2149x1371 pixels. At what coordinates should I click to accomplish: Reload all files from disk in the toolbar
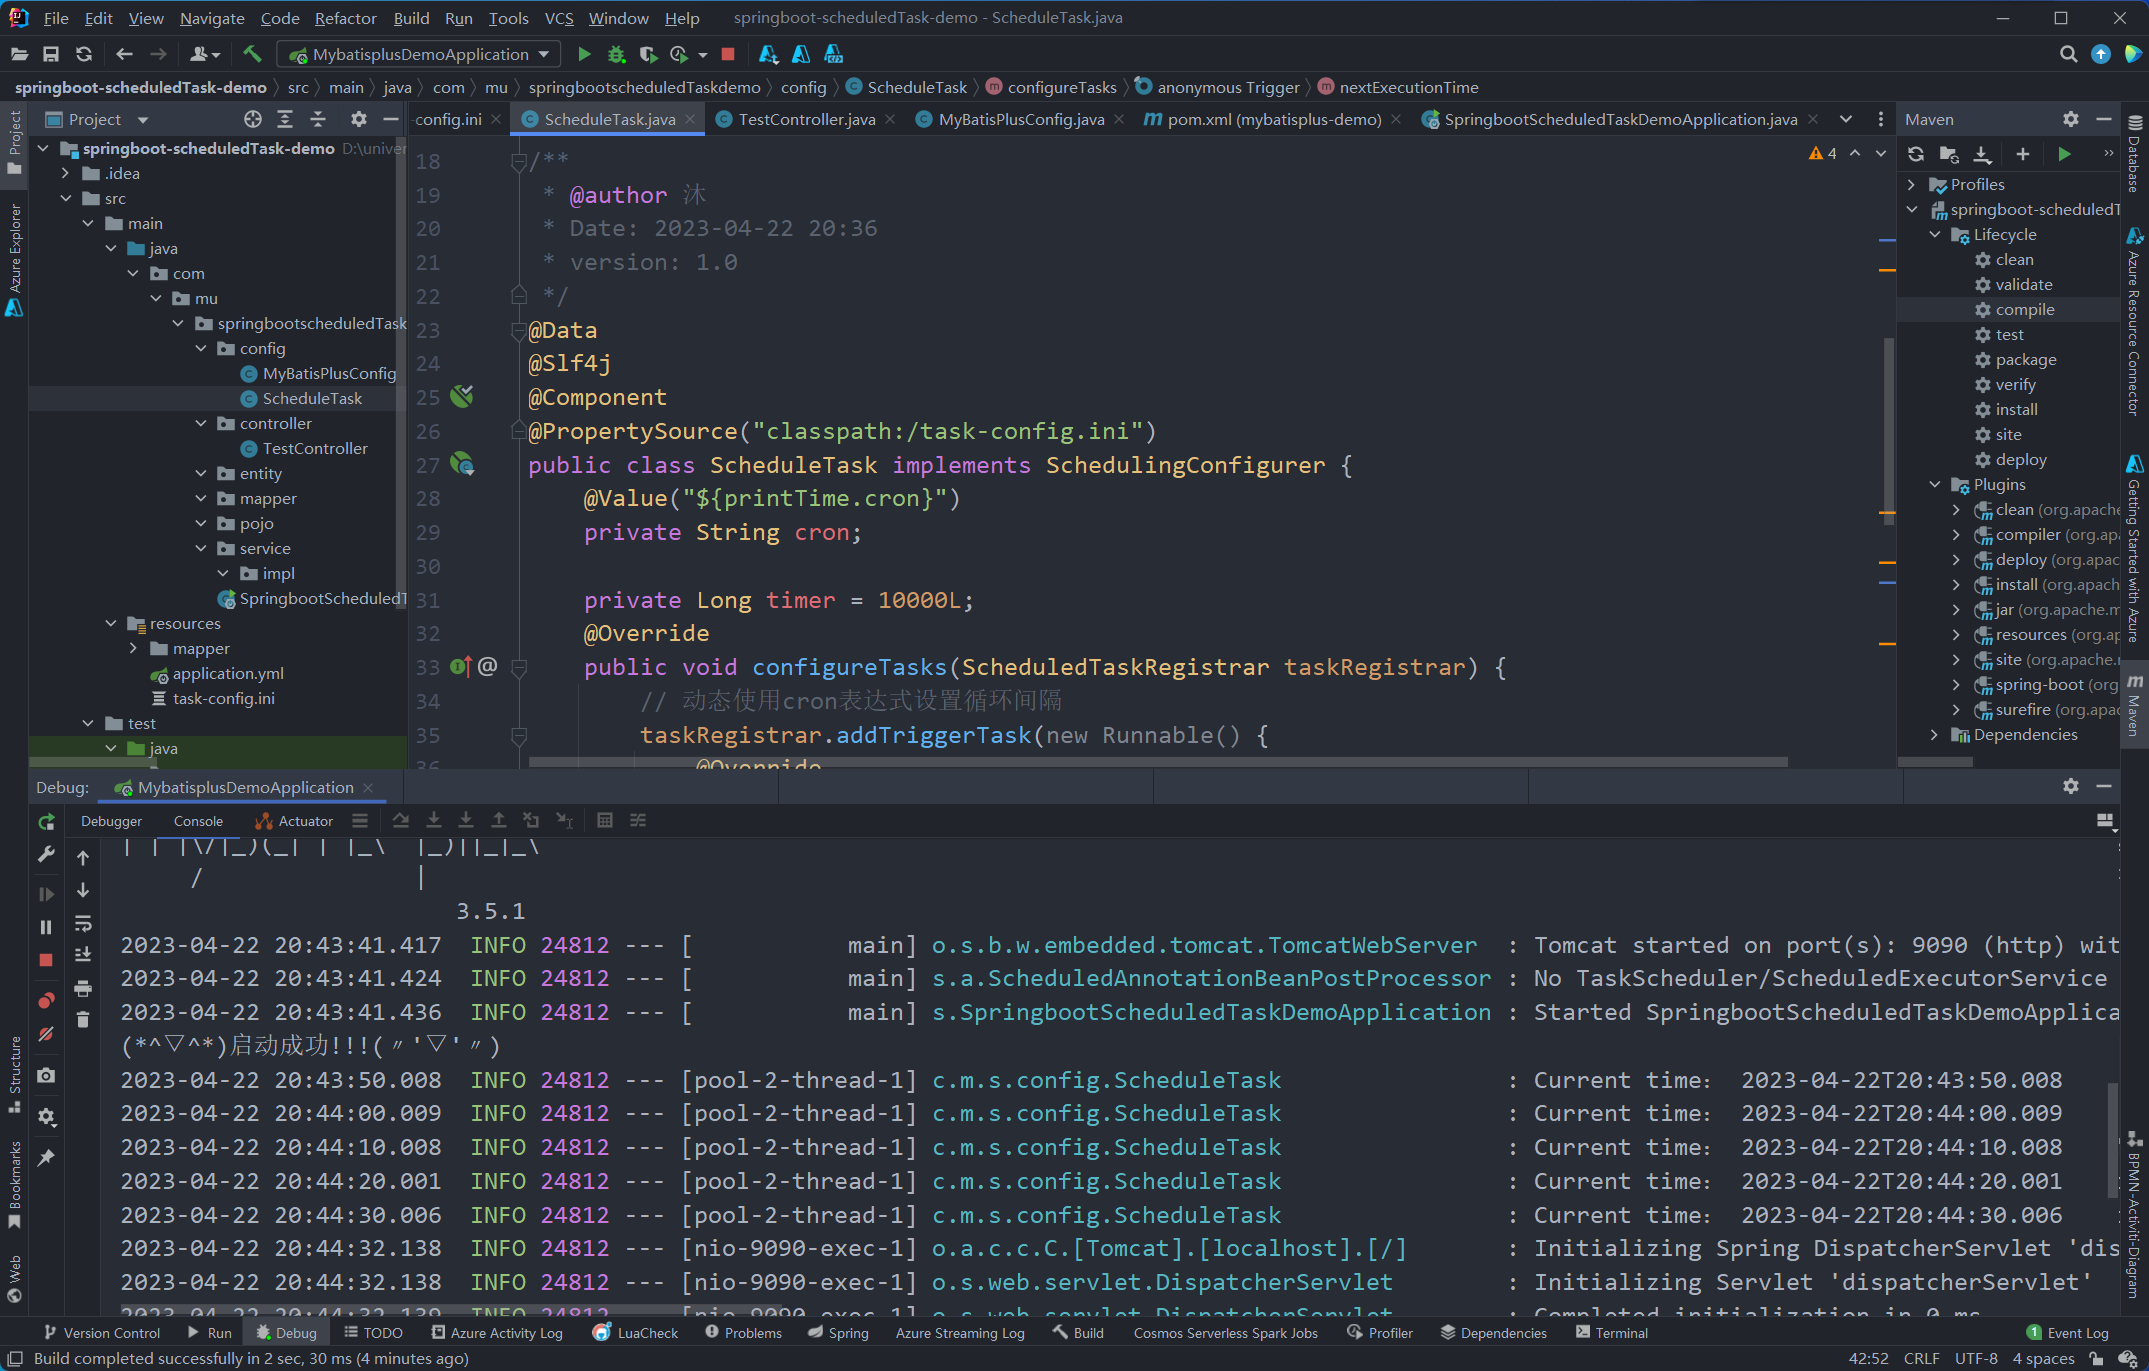84,54
